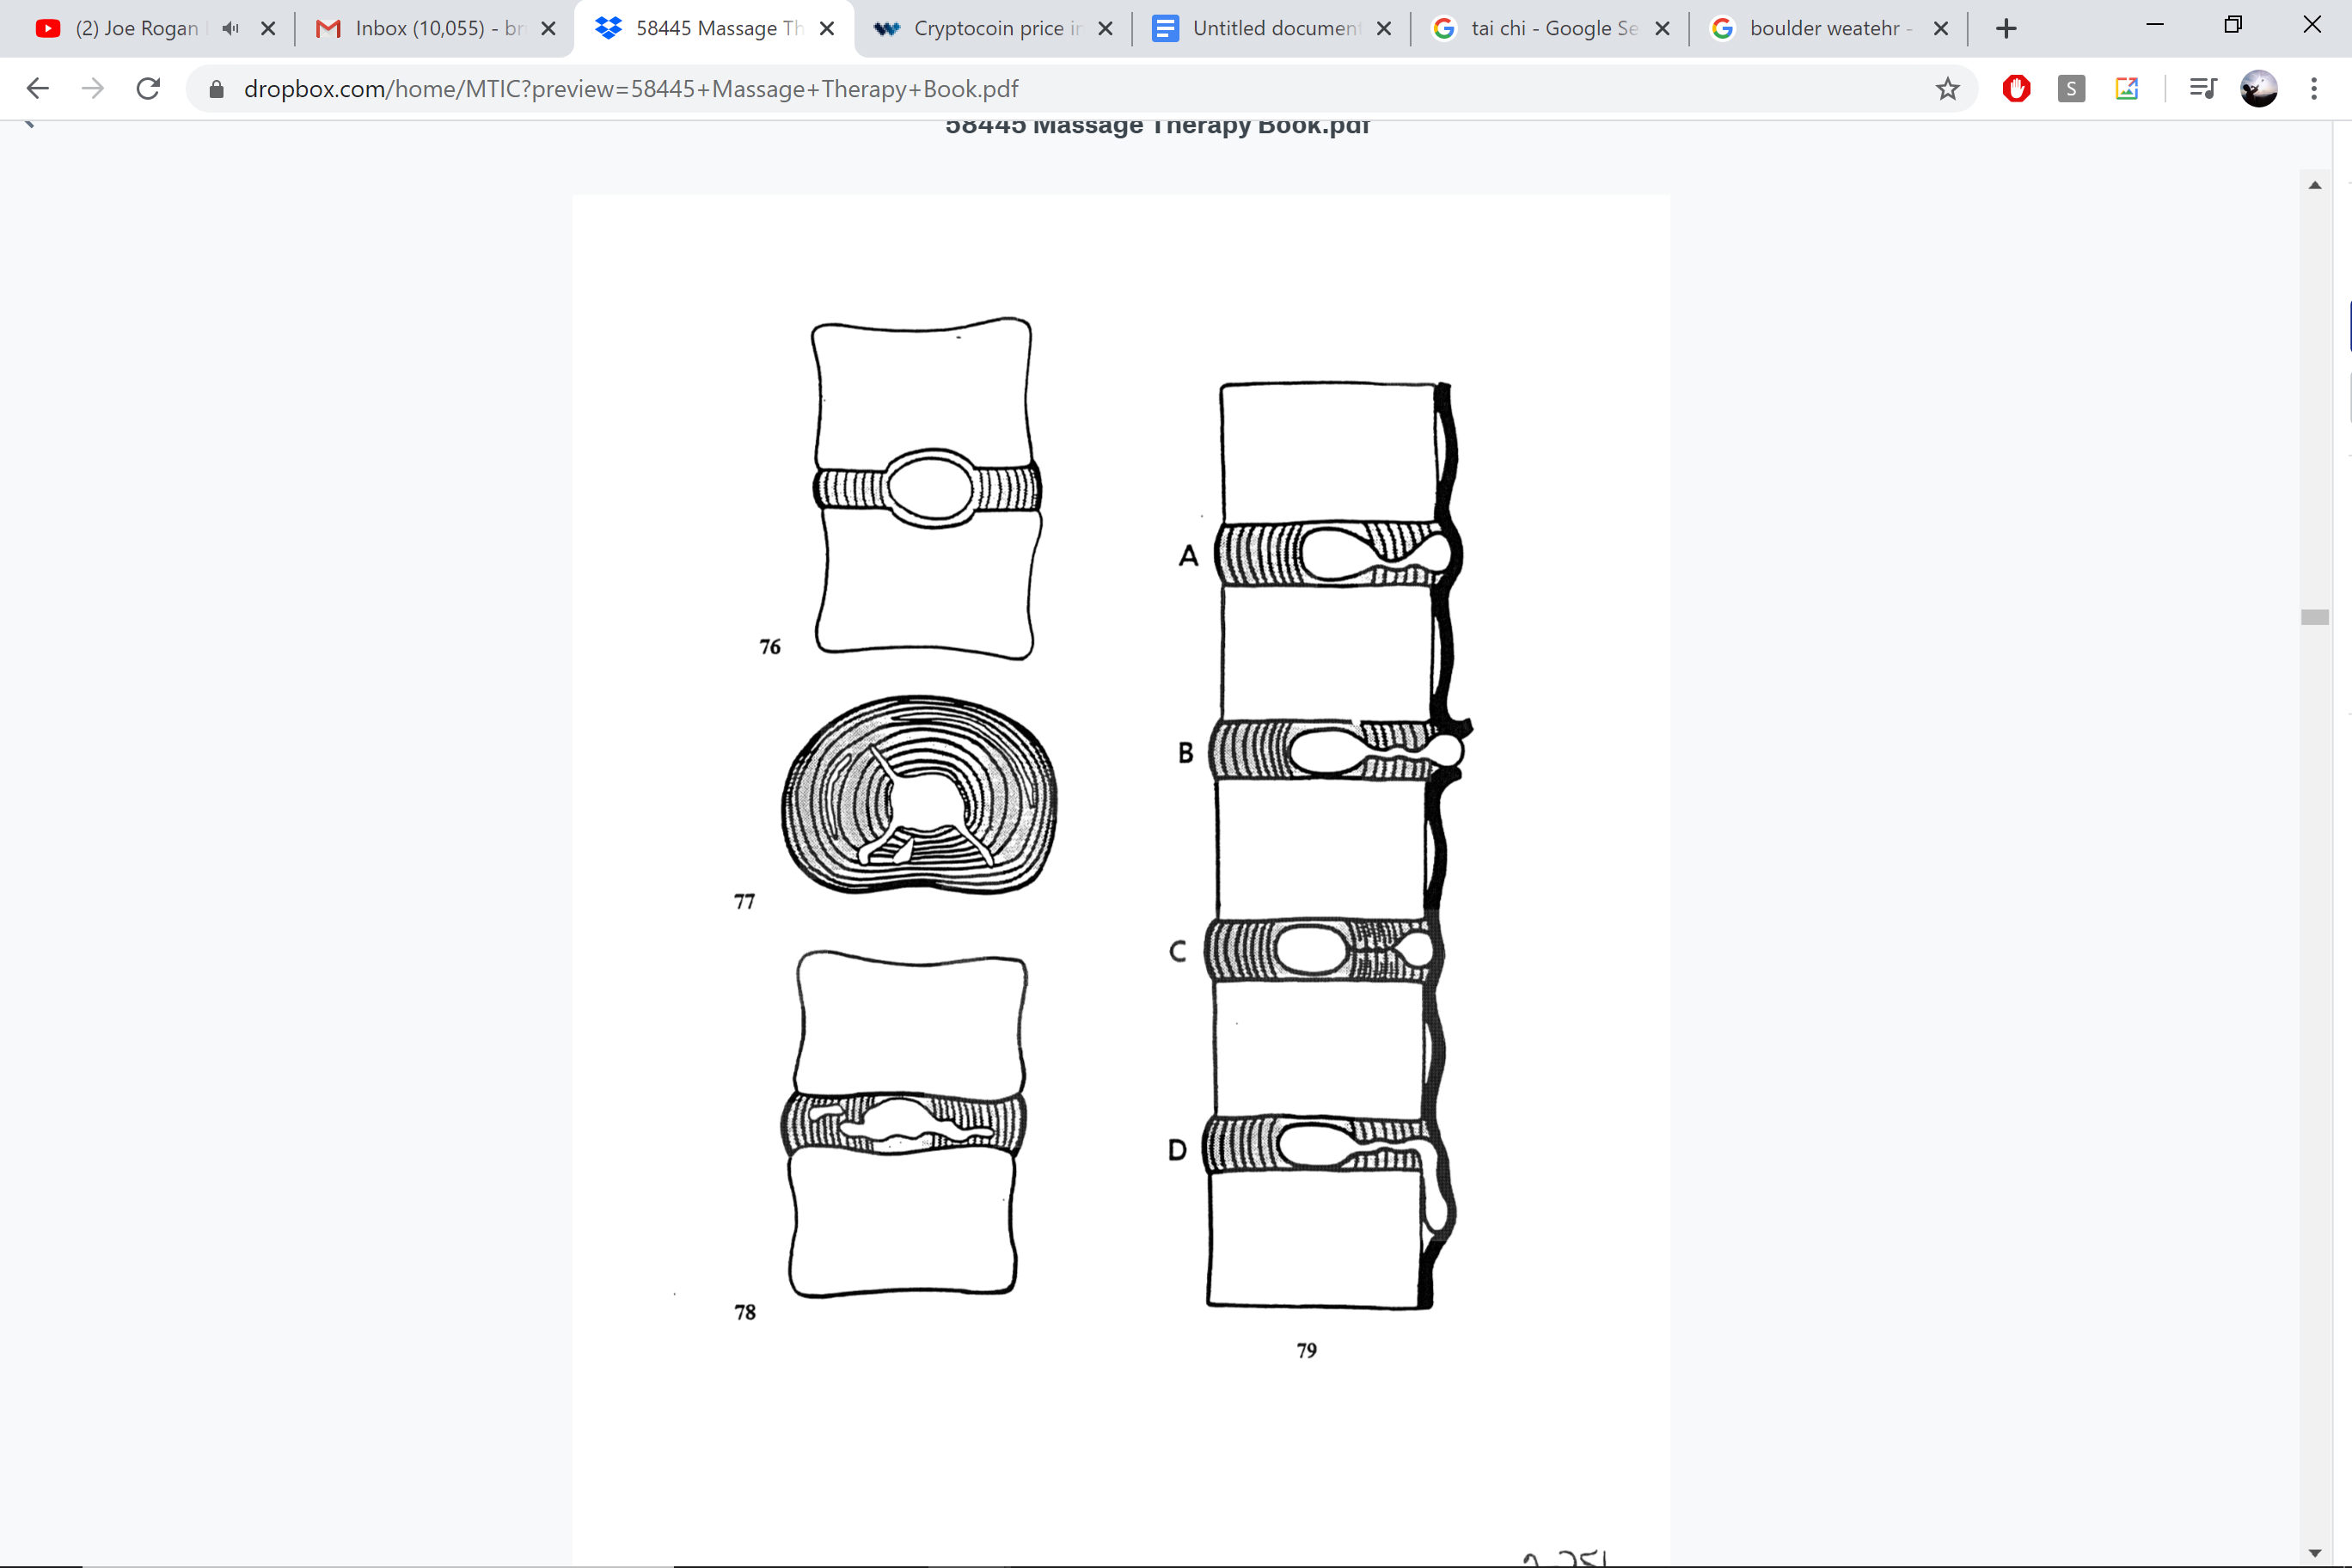
Task: Open Chrome three-dot menu
Action: (x=2314, y=89)
